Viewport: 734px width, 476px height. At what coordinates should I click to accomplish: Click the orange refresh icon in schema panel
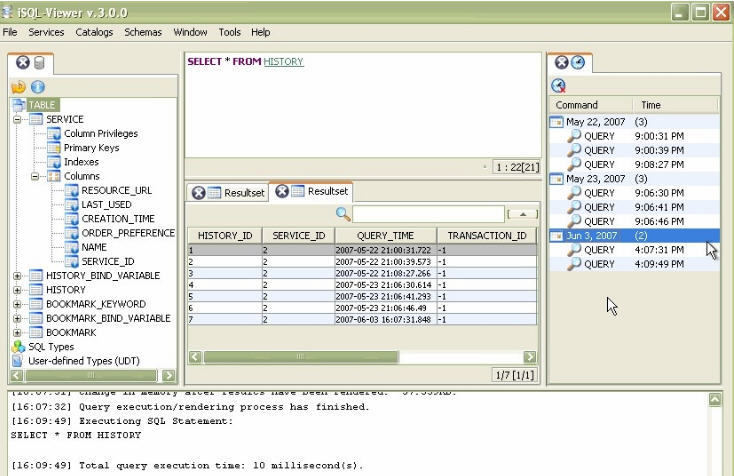(19, 87)
